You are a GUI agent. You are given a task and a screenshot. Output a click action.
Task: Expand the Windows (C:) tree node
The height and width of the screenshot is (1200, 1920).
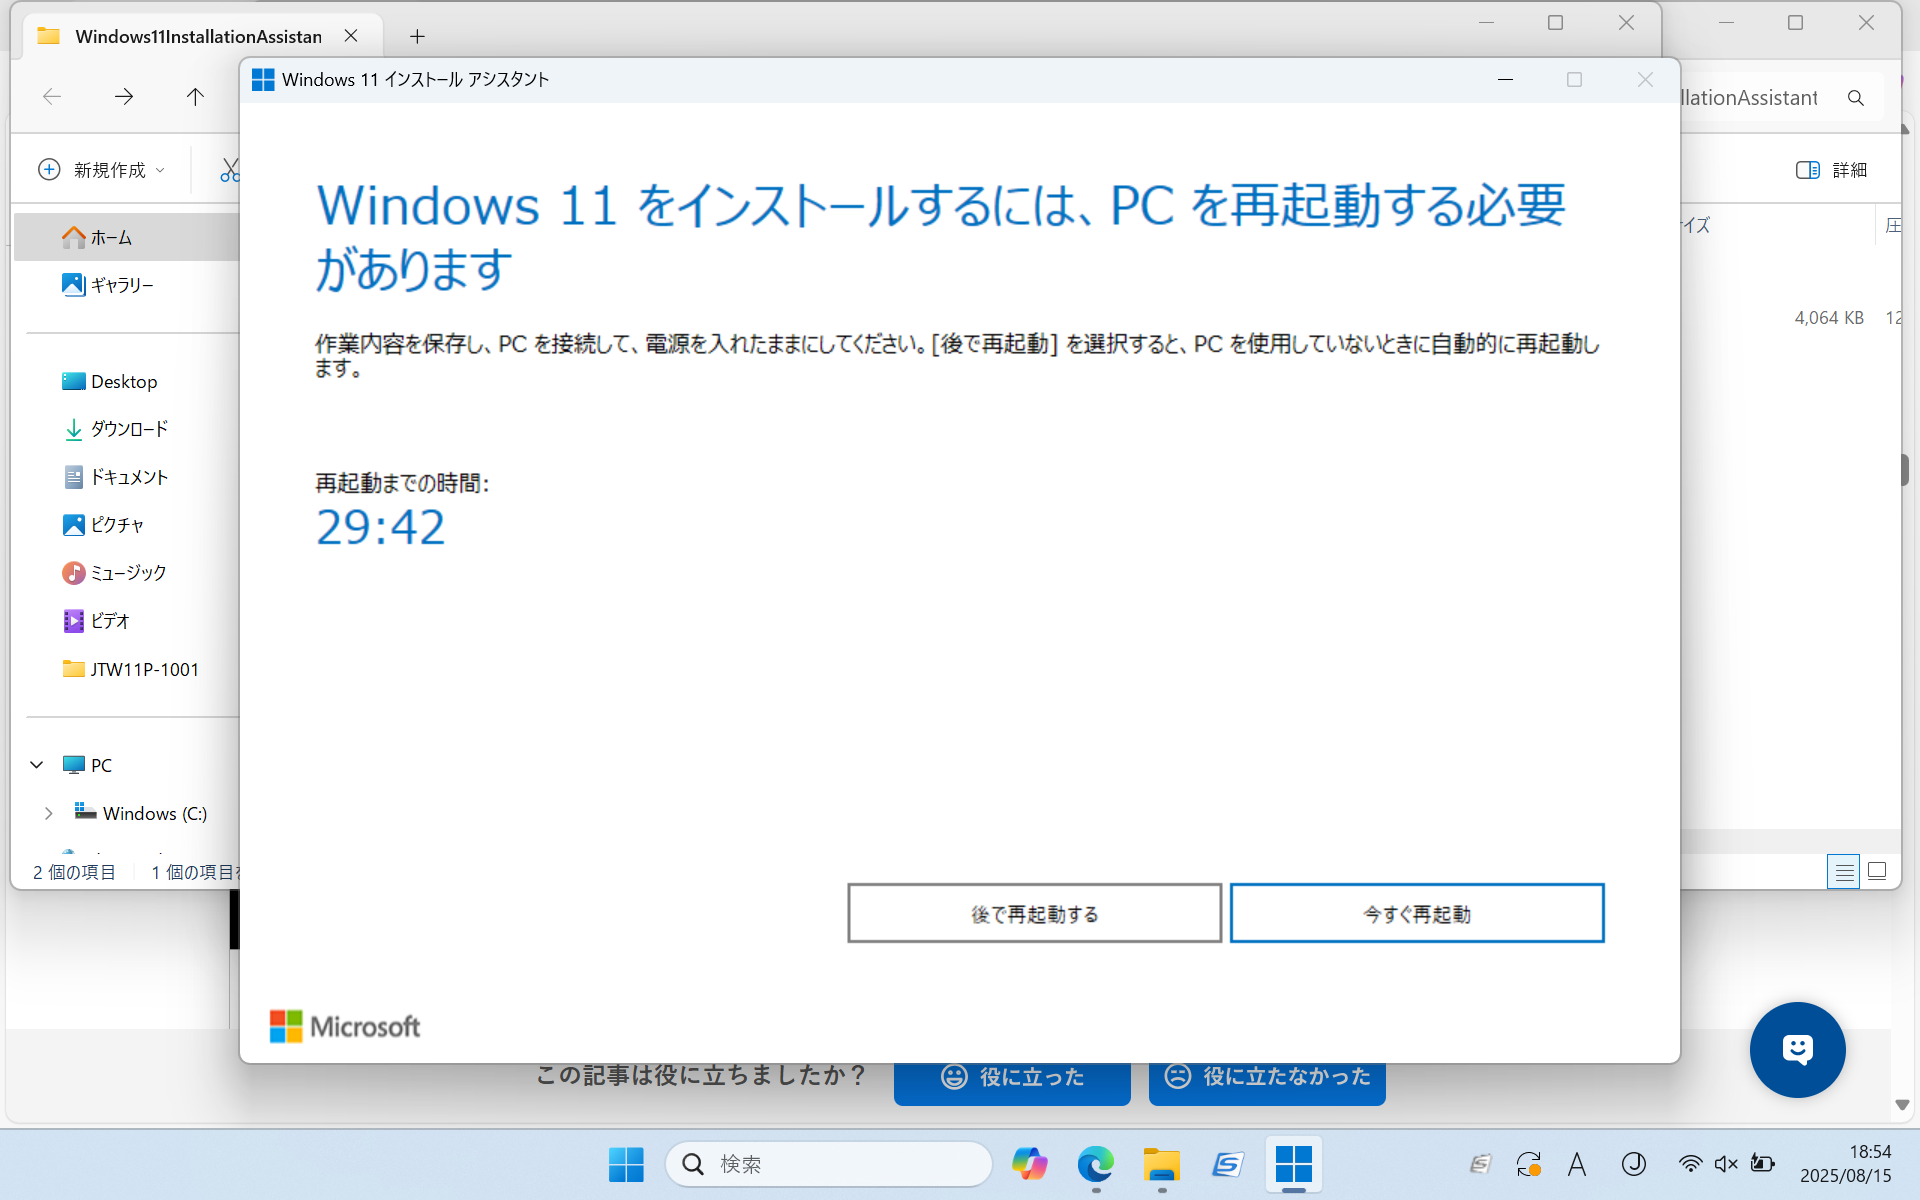coord(48,813)
